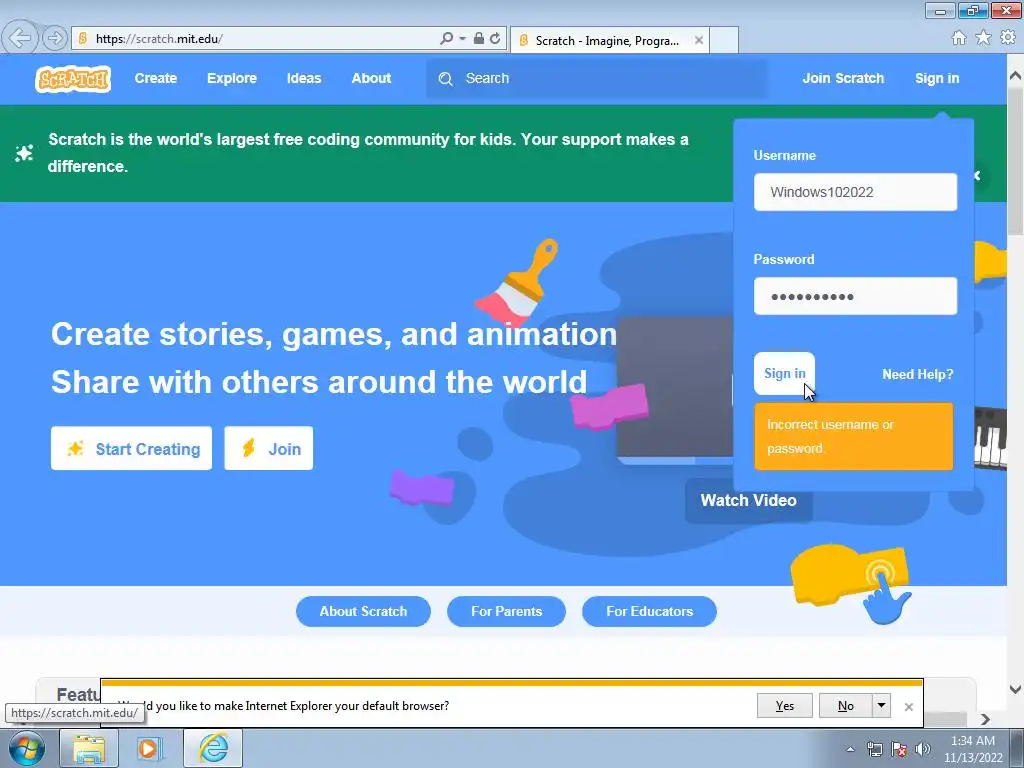Submit the white Sign in button
Screen dimensions: 1024x768
click(784, 374)
